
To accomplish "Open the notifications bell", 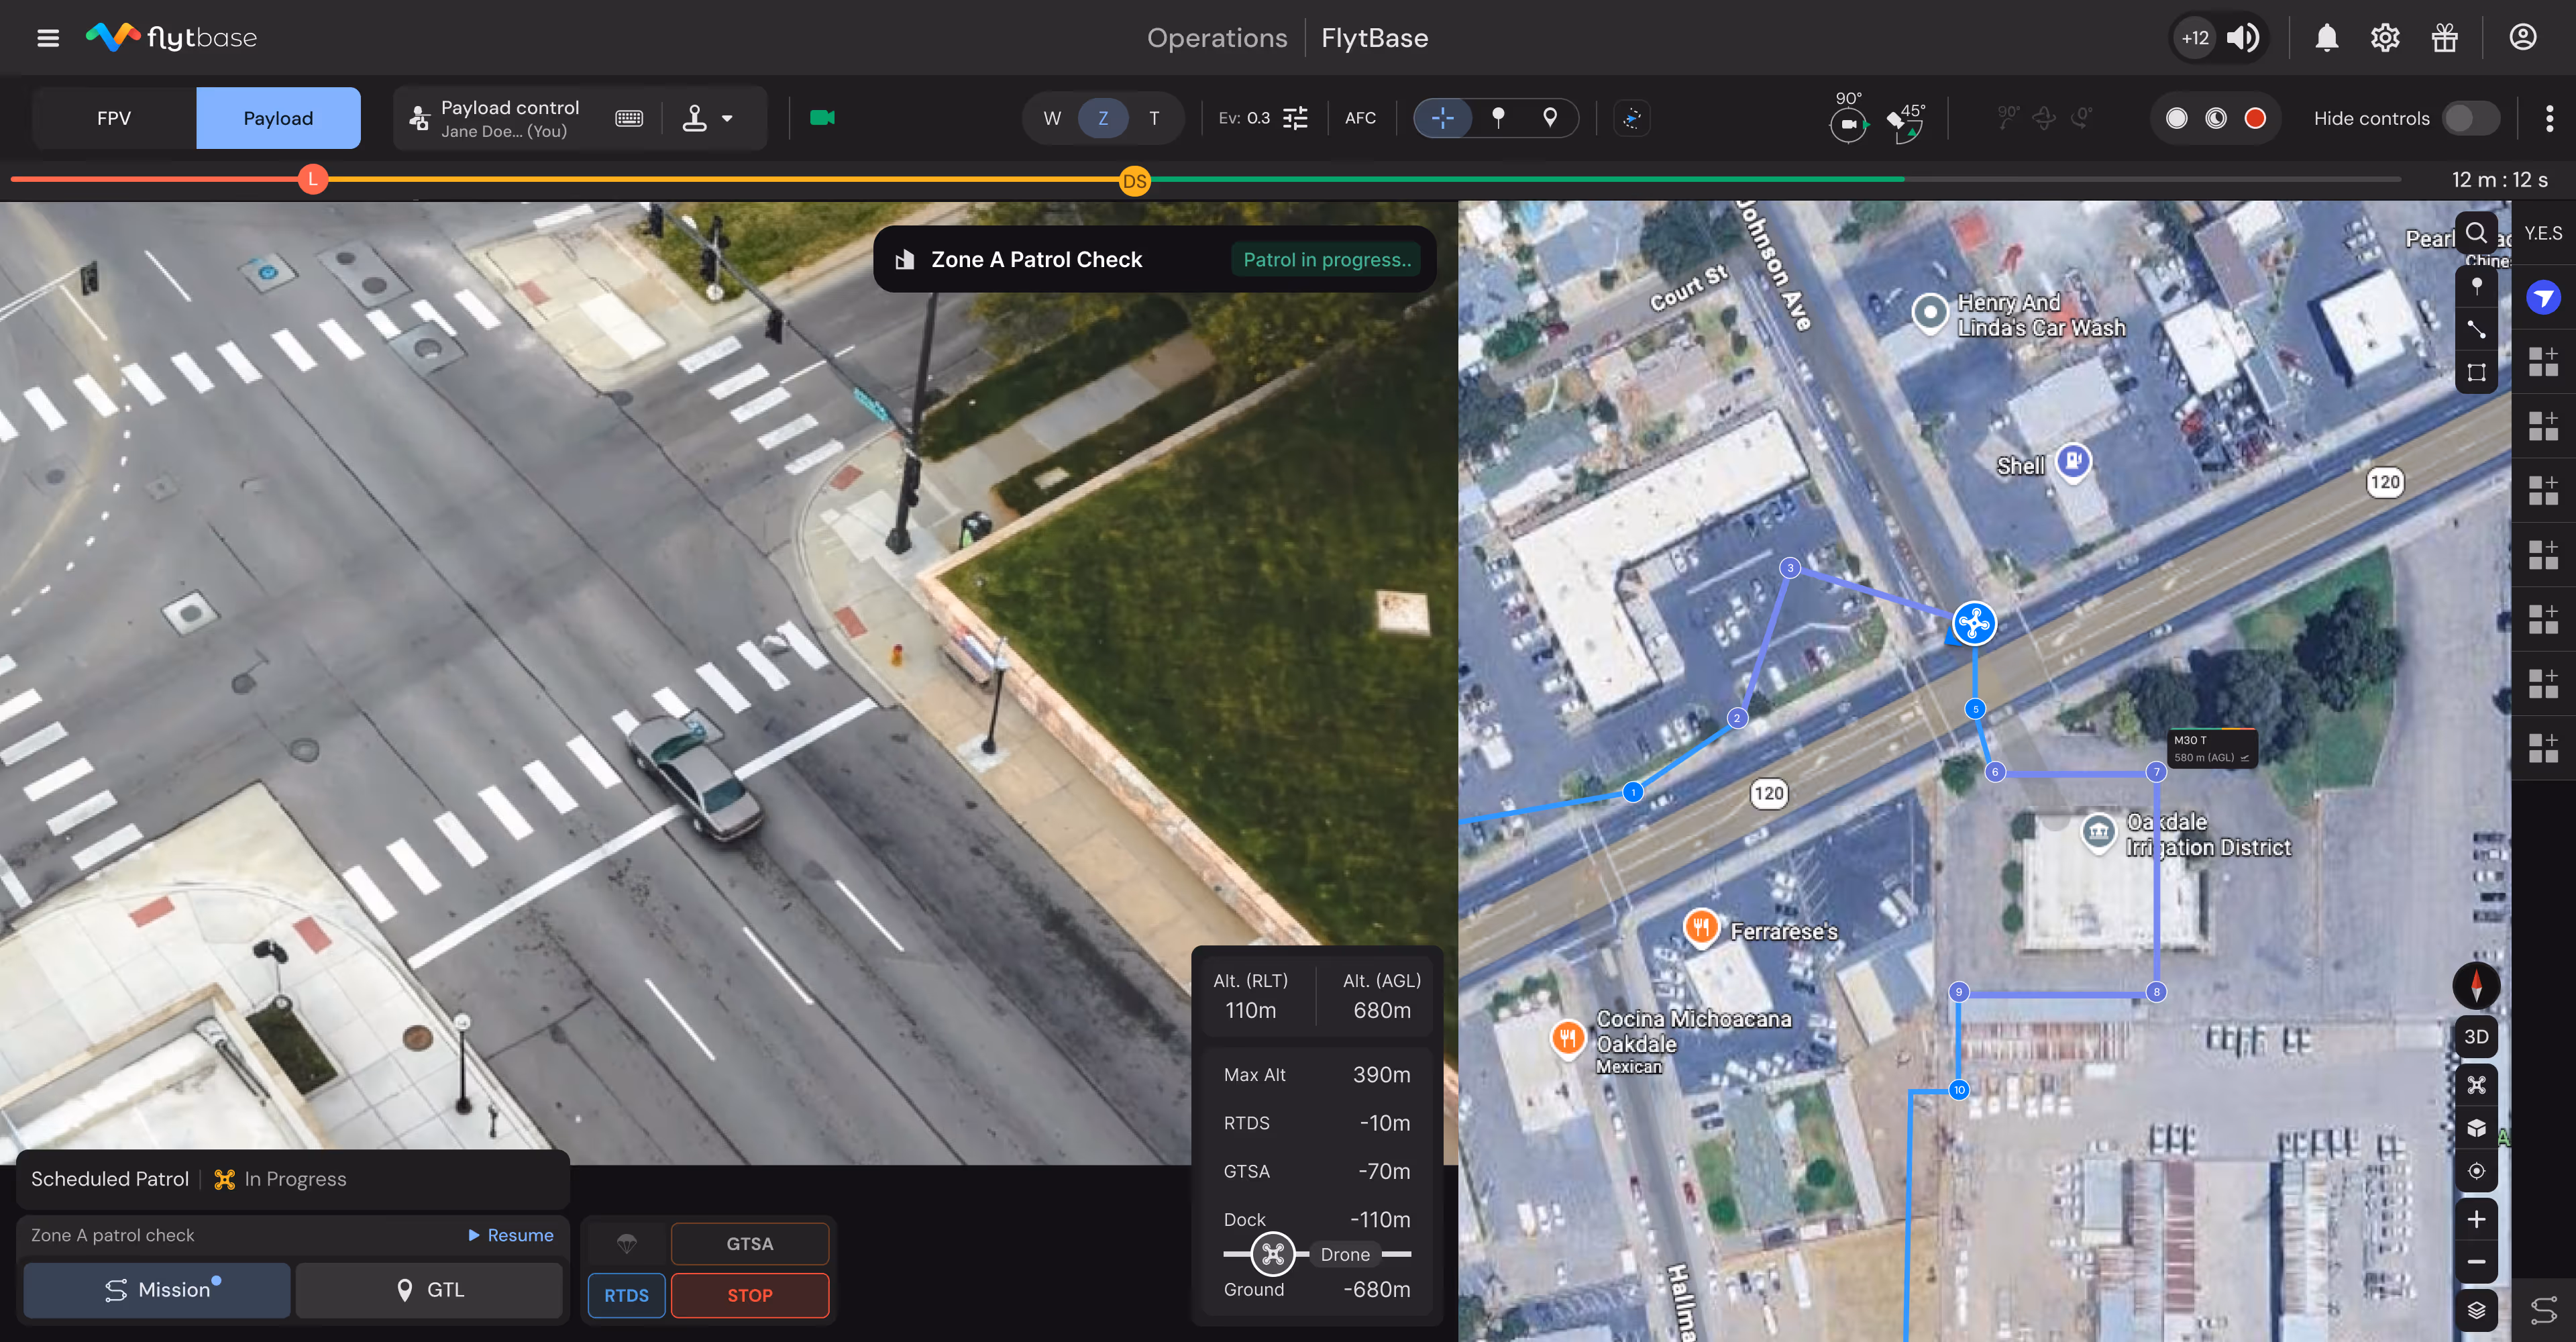I will click(x=2326, y=38).
